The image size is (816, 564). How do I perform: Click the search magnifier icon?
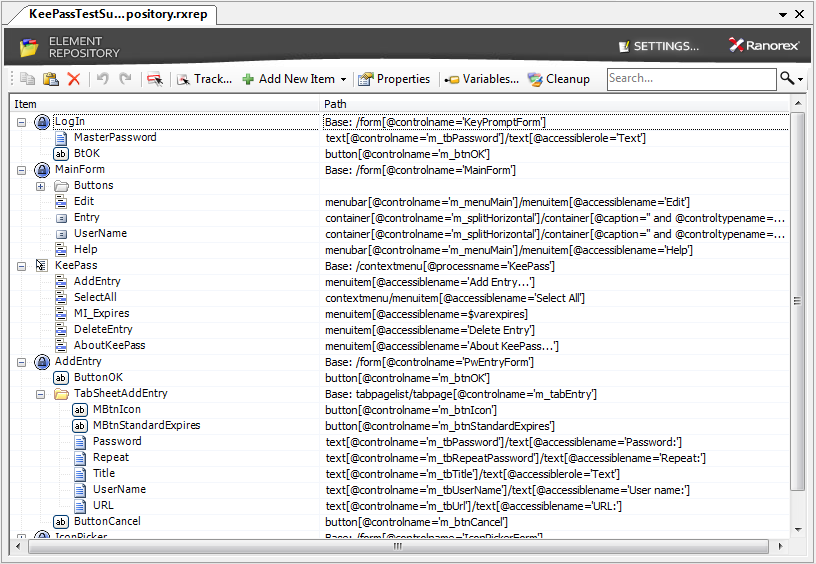[787, 79]
